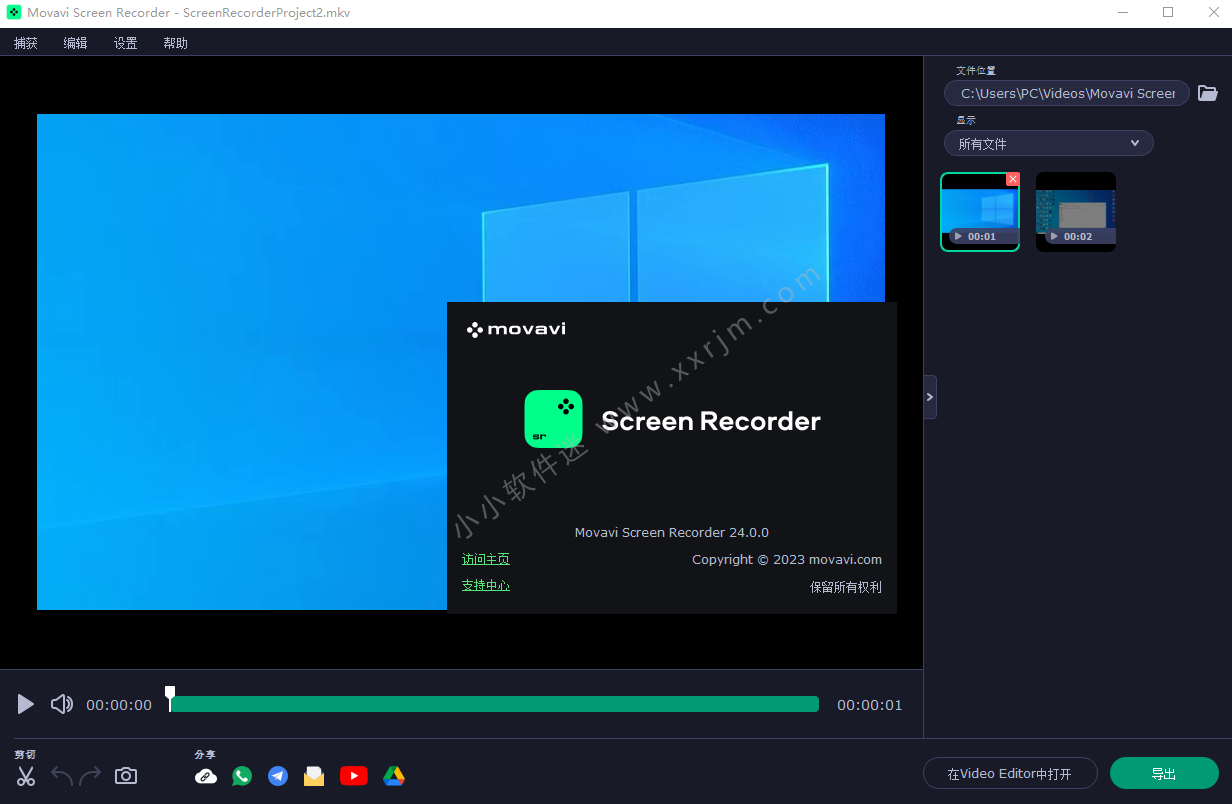Click the 保留所有权利 text
The width and height of the screenshot is (1232, 804).
846,587
